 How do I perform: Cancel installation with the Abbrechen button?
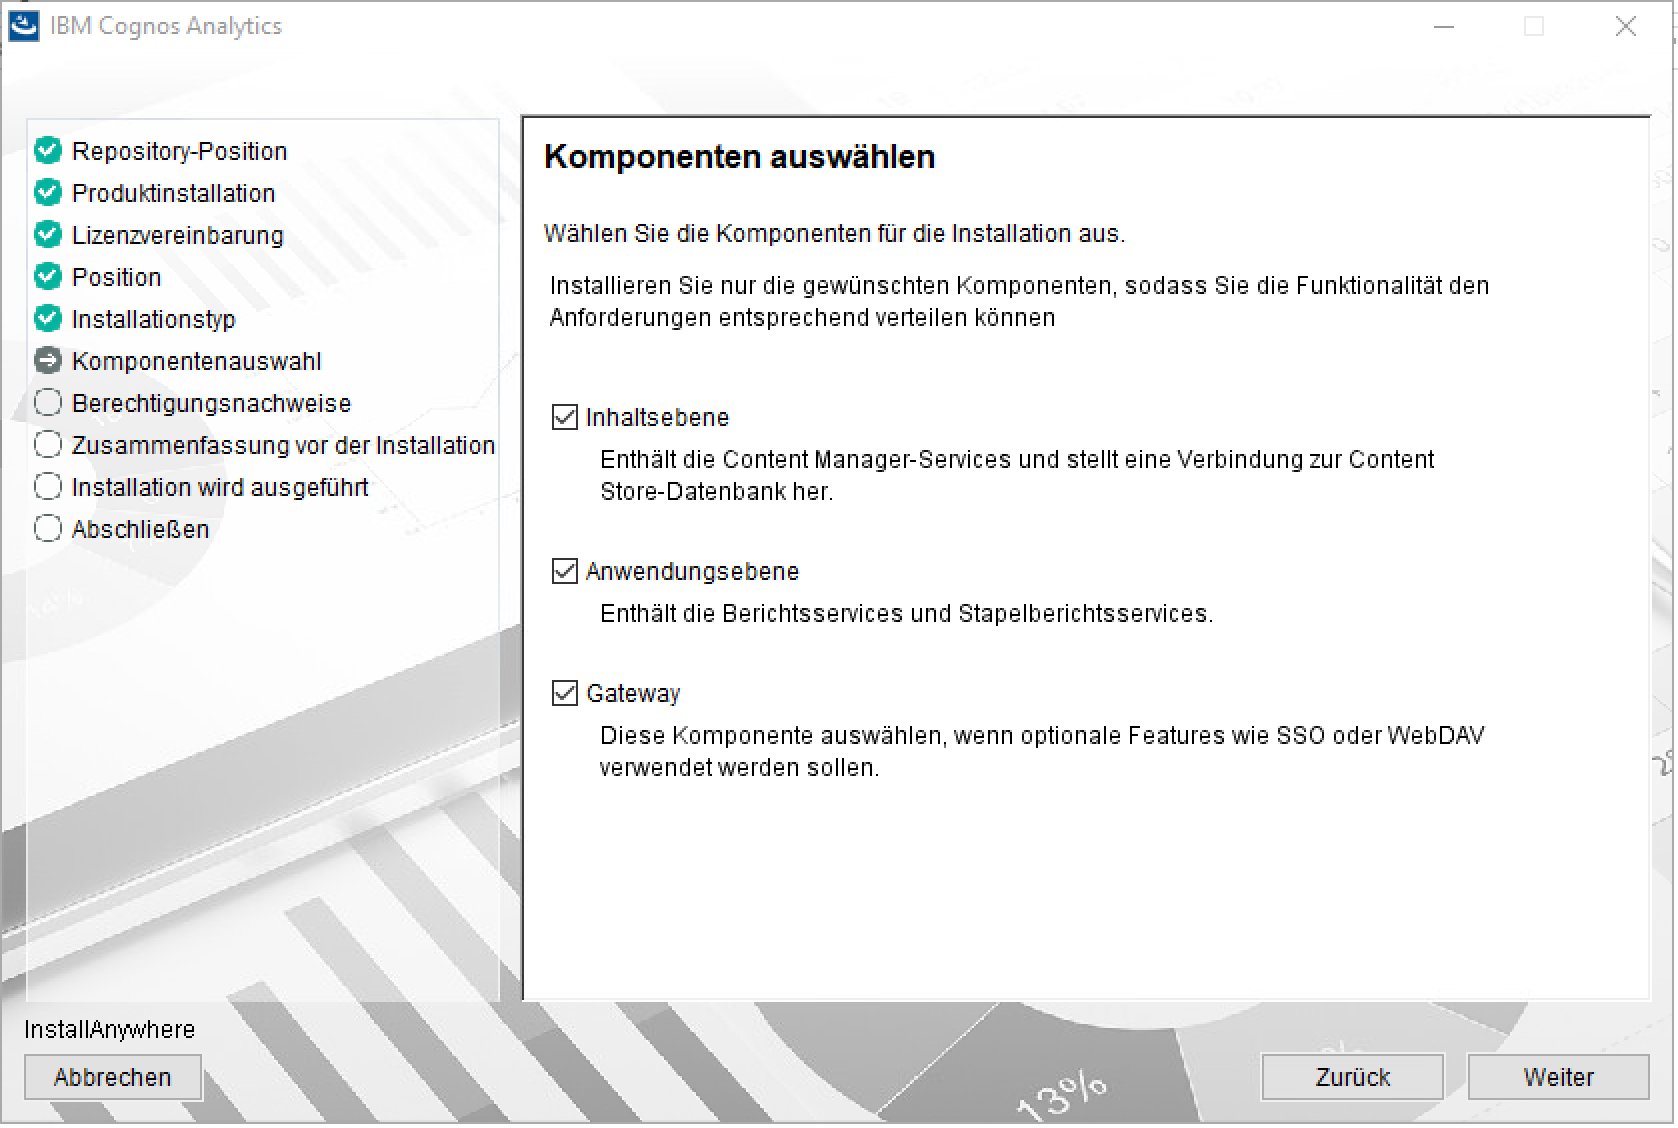click(113, 1077)
